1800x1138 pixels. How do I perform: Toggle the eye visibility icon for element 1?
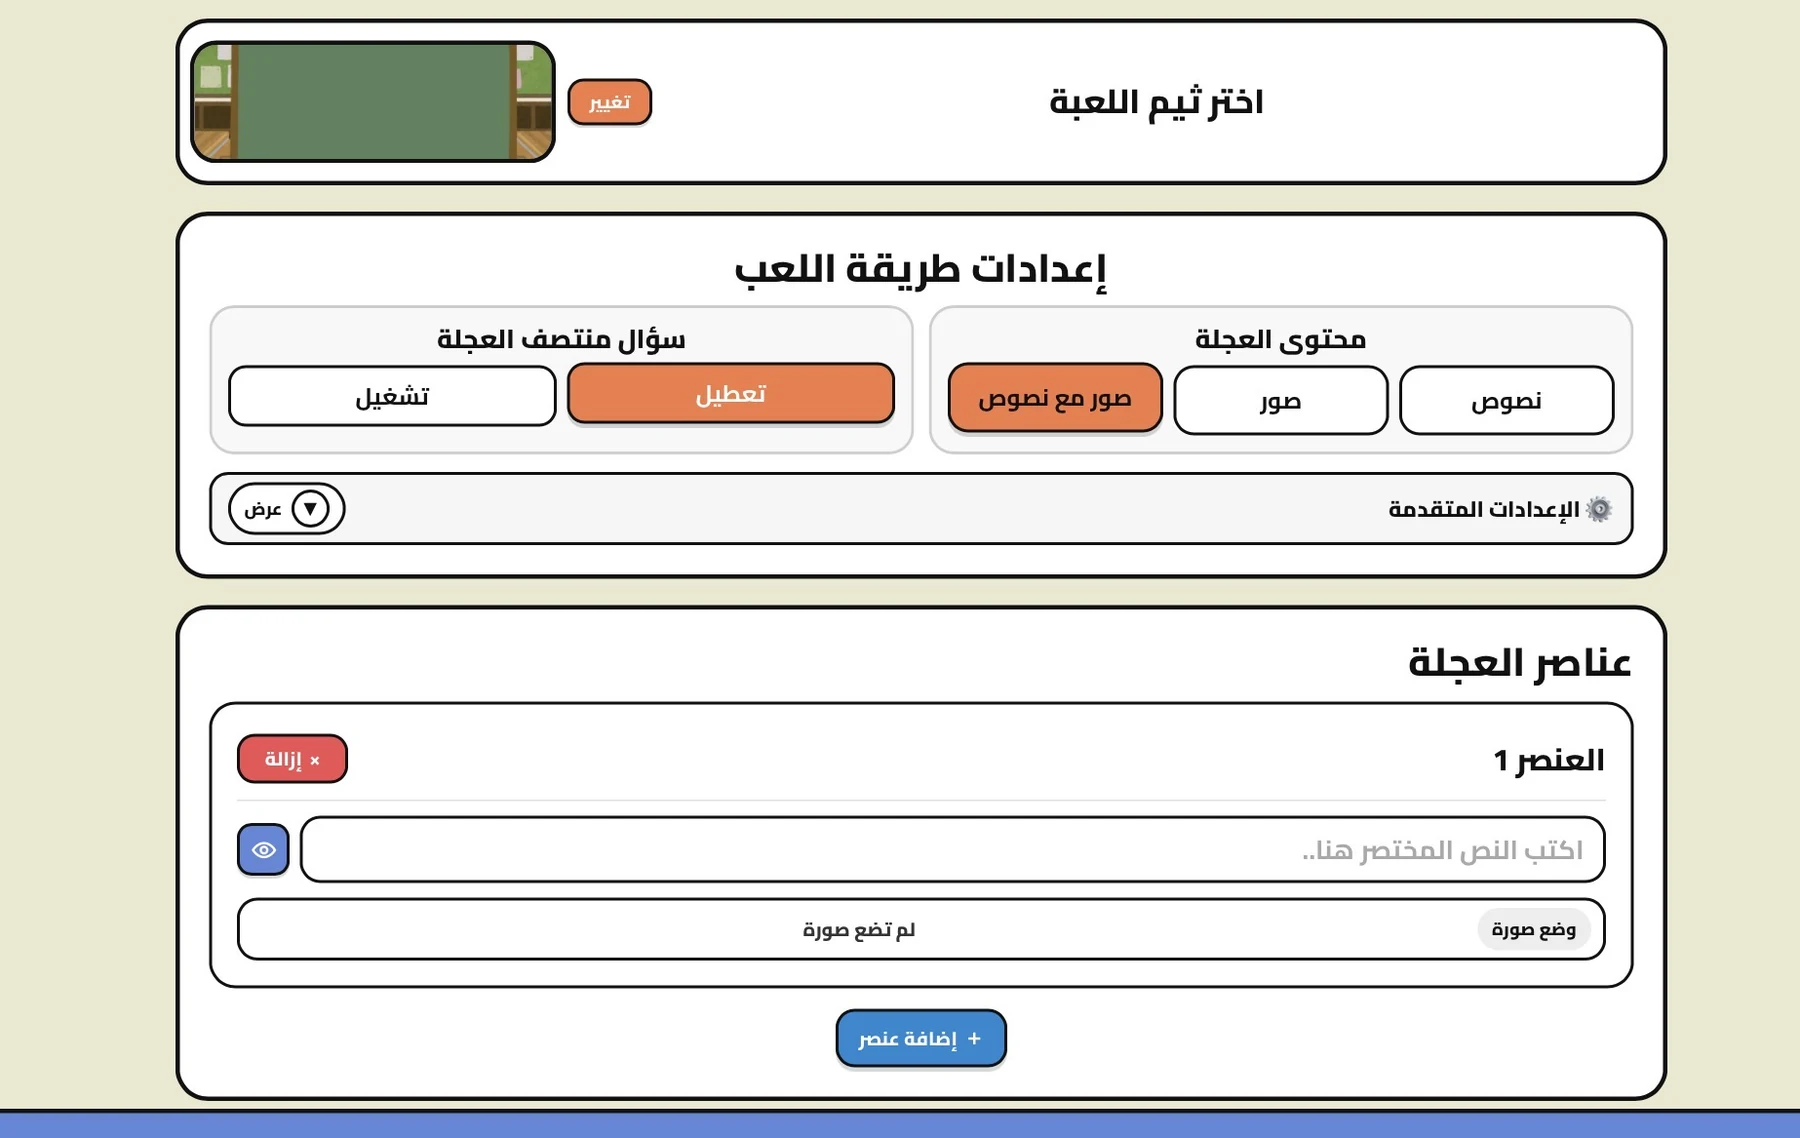263,849
